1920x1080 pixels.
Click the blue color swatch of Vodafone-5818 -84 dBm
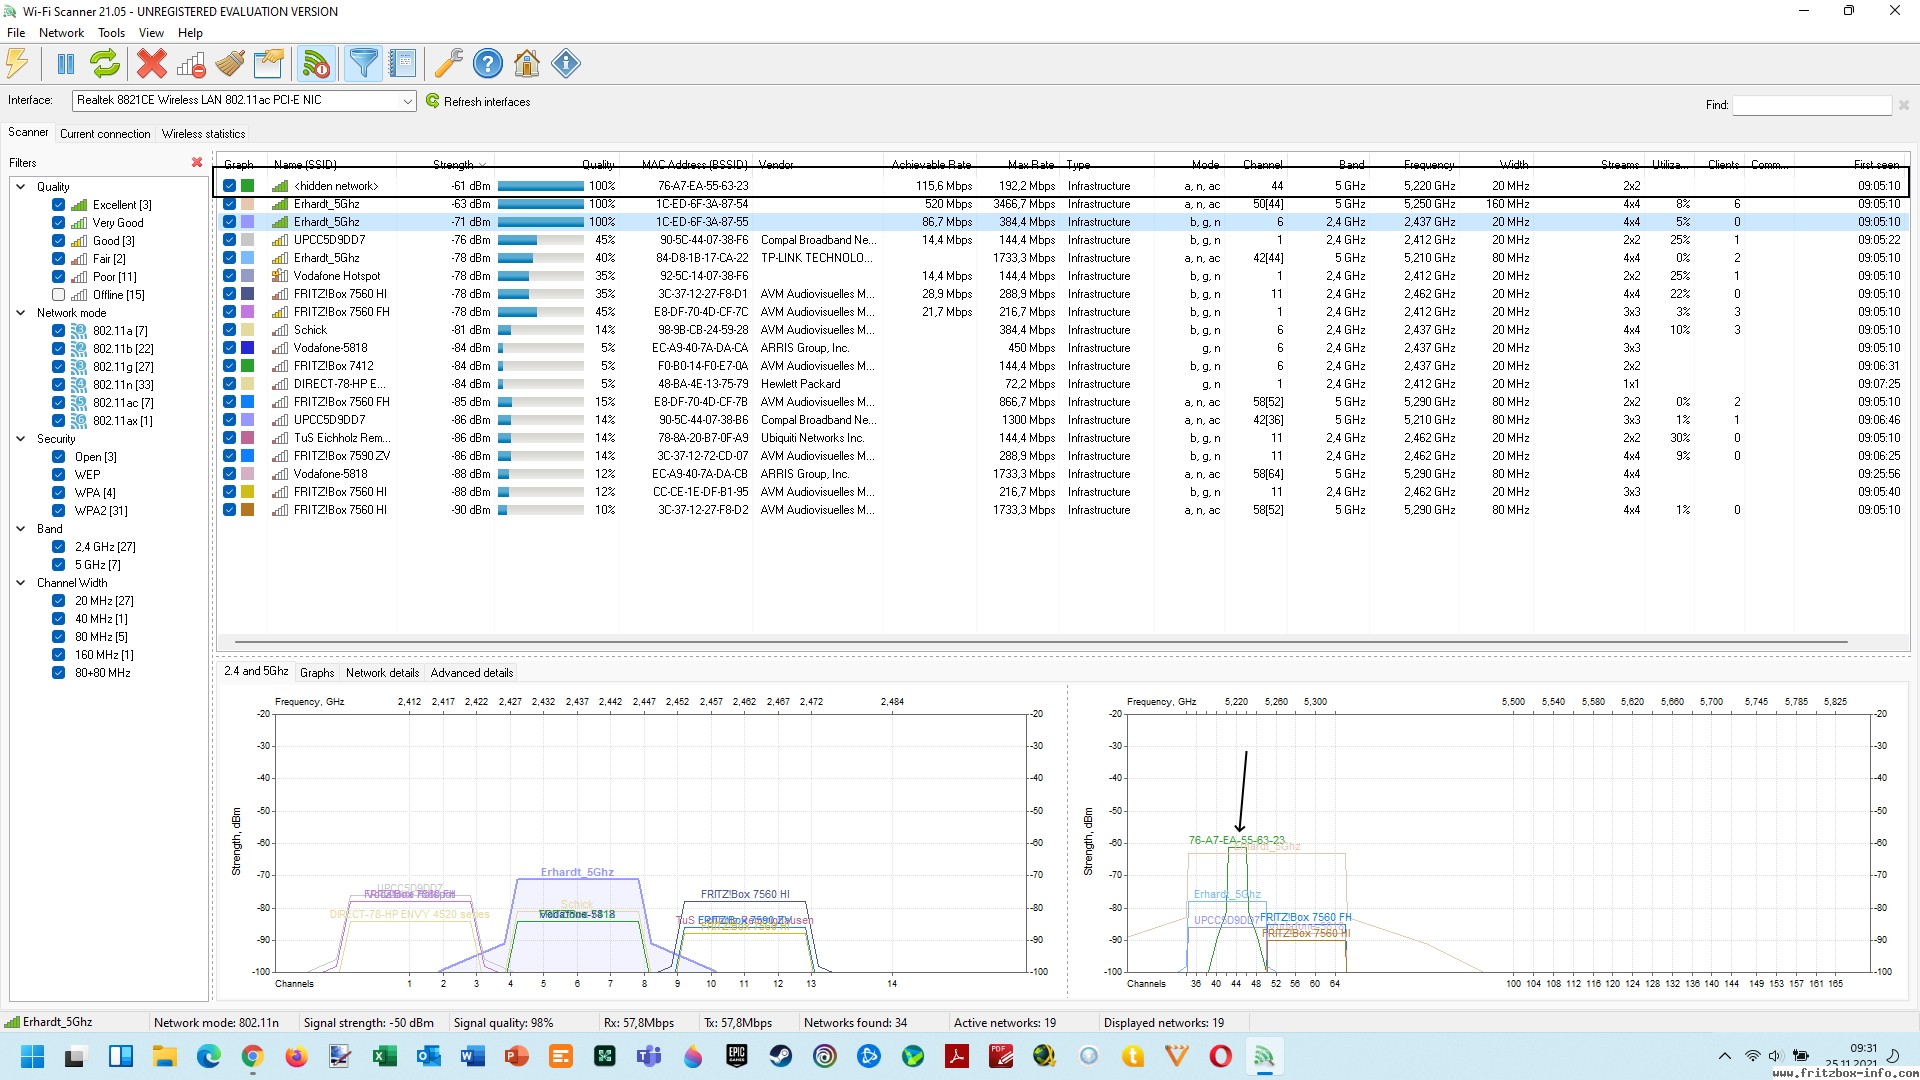click(247, 348)
